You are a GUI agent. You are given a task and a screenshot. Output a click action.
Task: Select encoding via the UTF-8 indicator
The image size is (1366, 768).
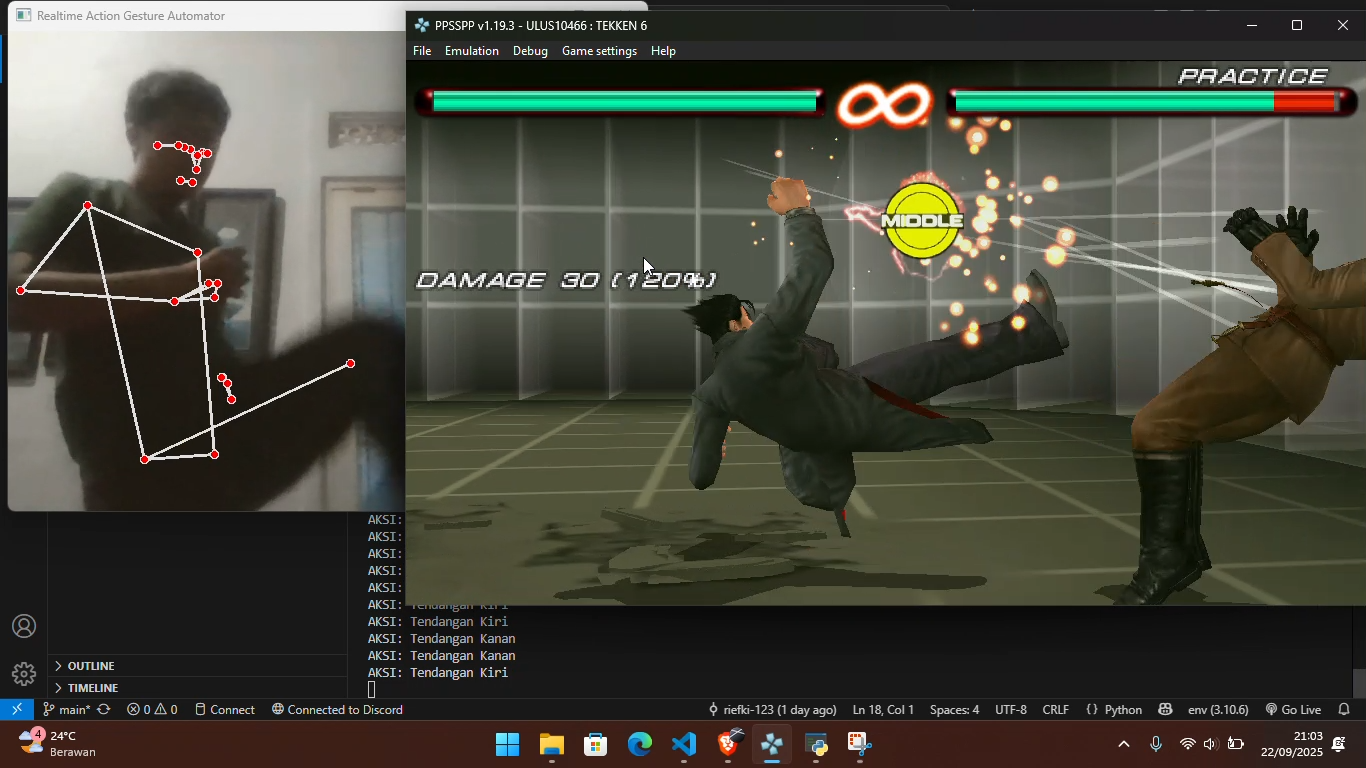click(1011, 710)
